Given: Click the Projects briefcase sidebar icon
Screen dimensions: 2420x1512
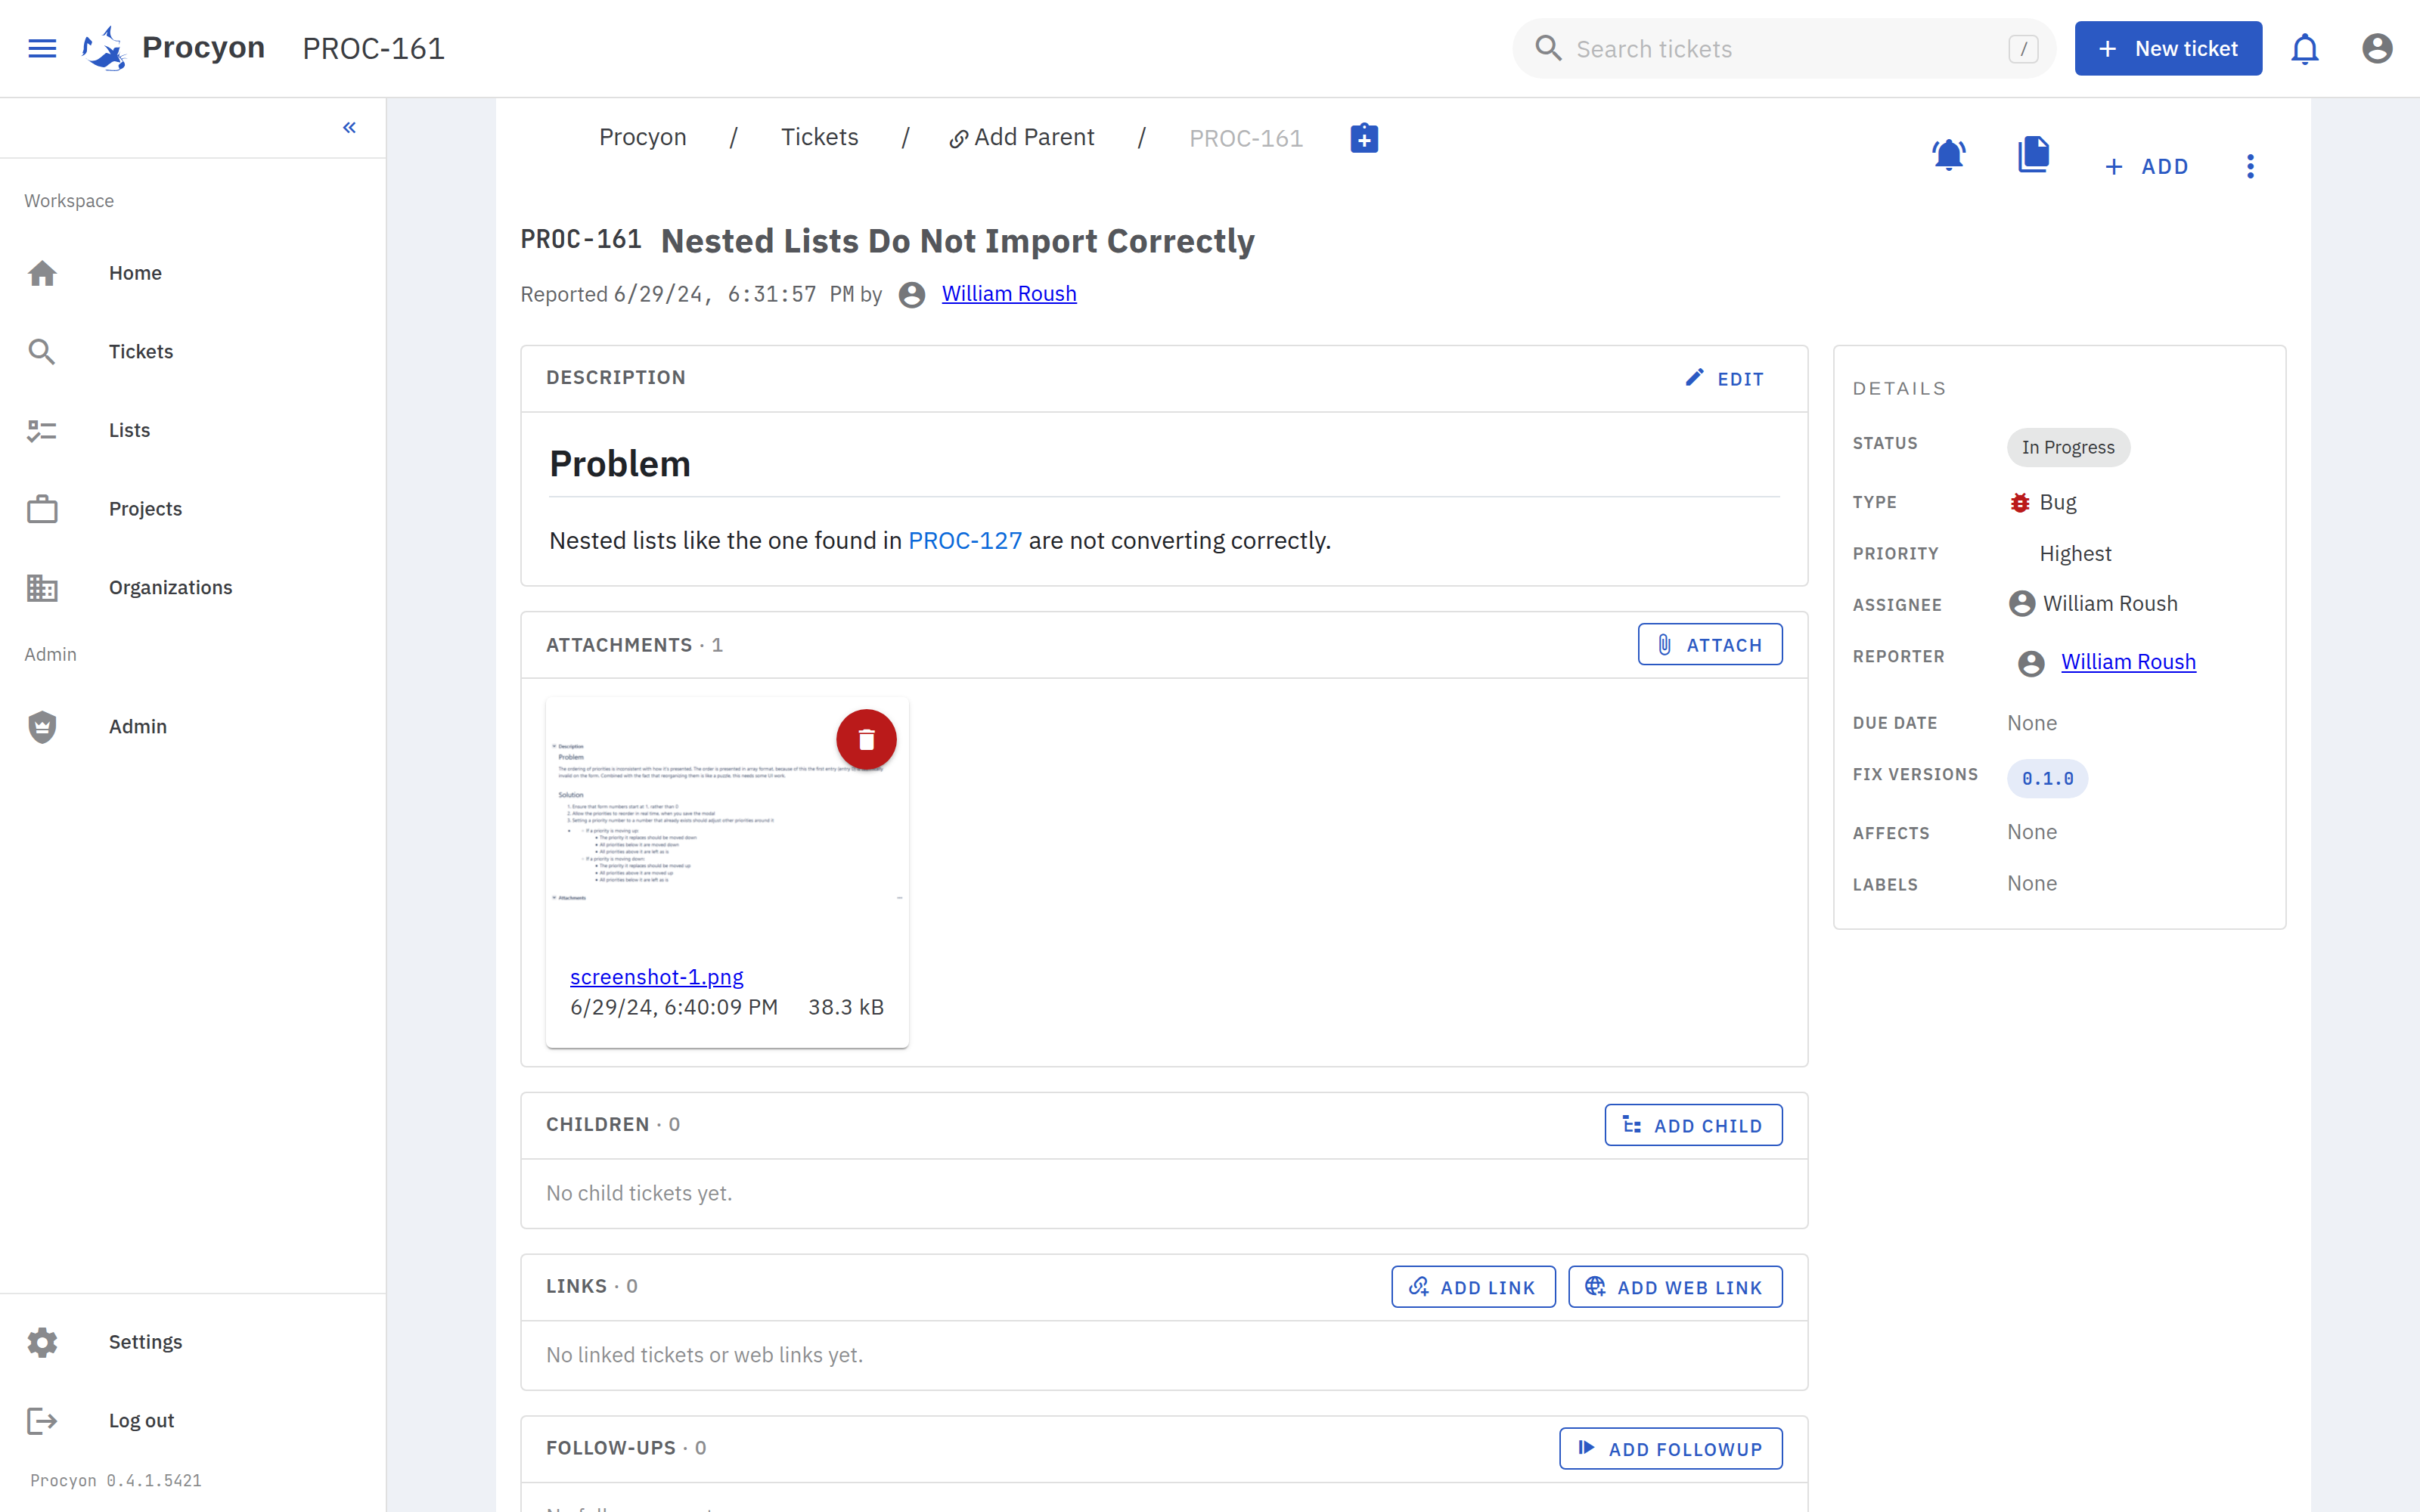Looking at the screenshot, I should [42, 509].
